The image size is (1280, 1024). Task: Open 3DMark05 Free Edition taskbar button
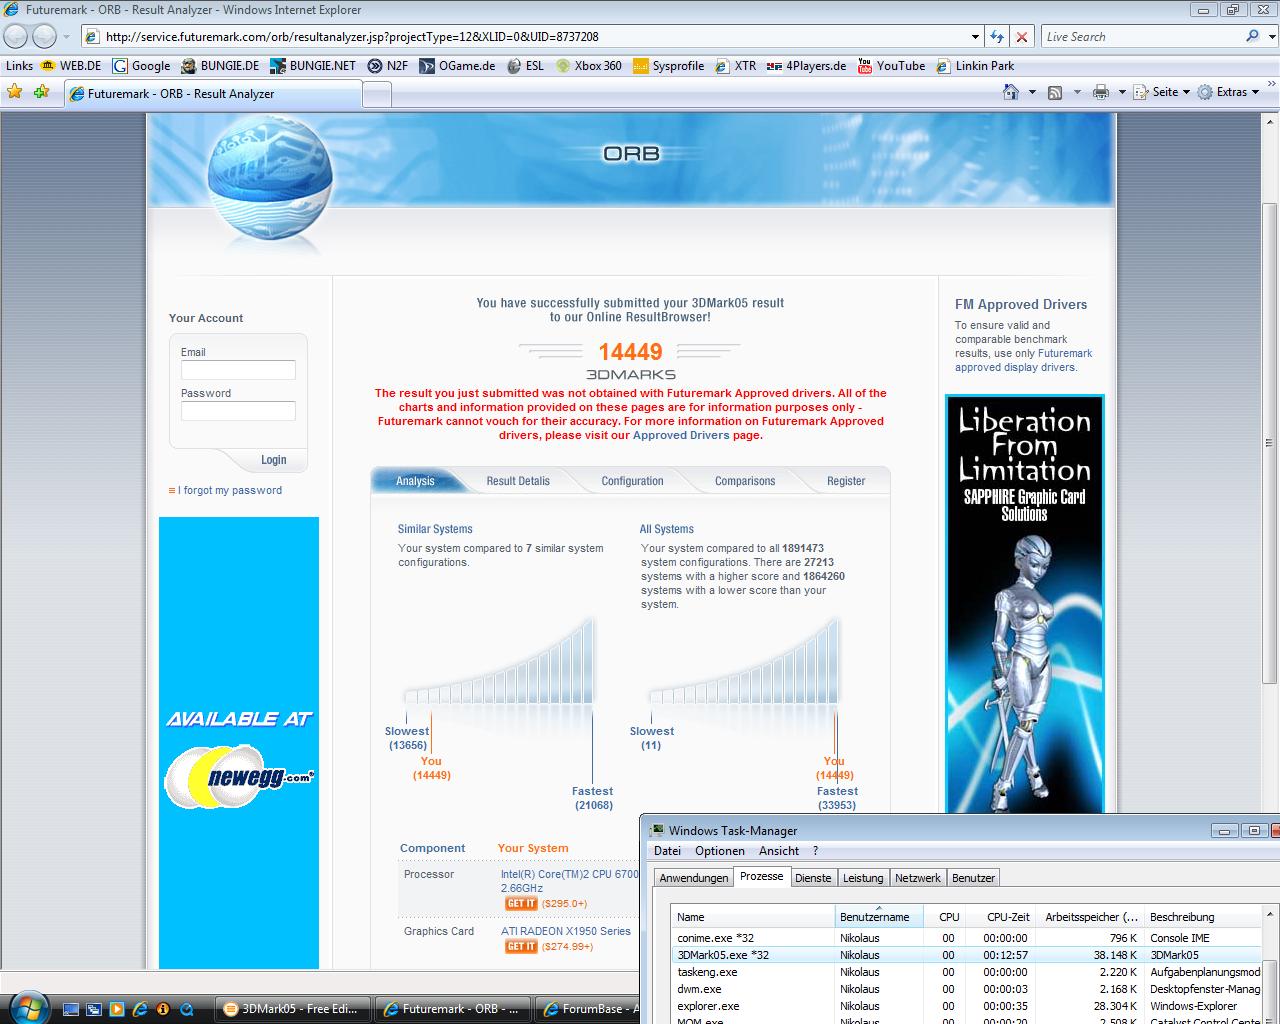pyautogui.click(x=293, y=1009)
